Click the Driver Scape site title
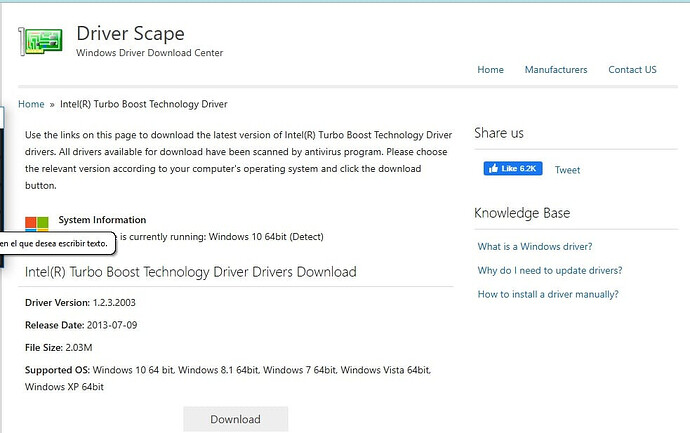 (x=130, y=34)
